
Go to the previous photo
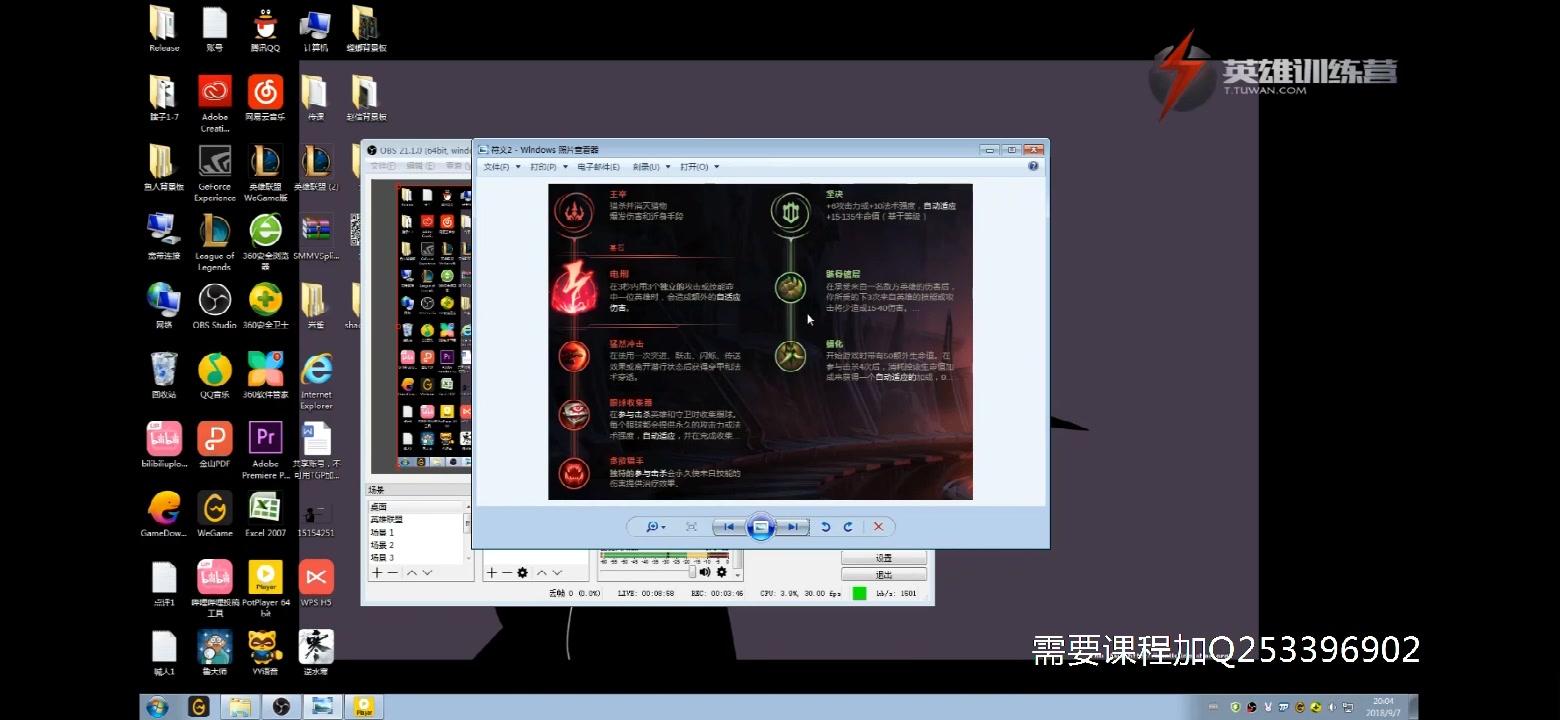(x=729, y=527)
